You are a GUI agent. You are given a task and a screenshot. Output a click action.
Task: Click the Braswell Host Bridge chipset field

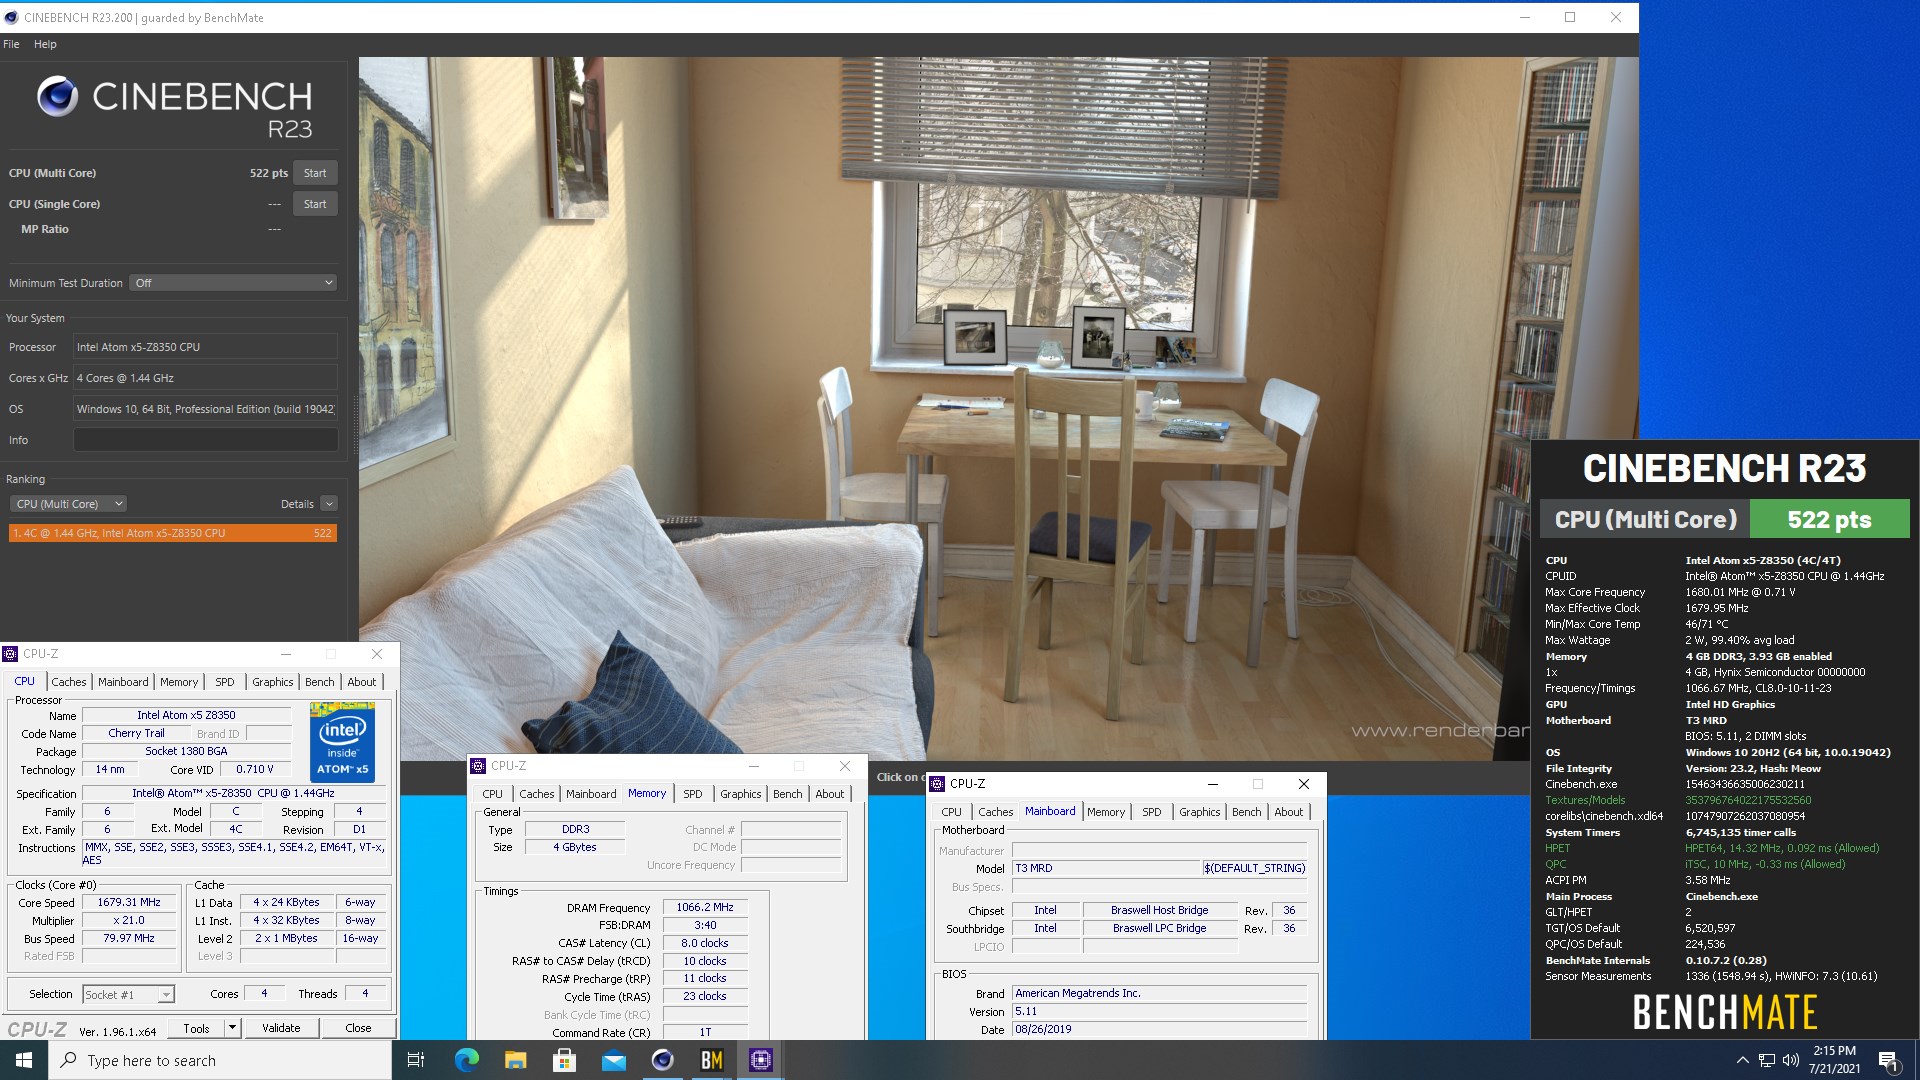click(x=1159, y=910)
